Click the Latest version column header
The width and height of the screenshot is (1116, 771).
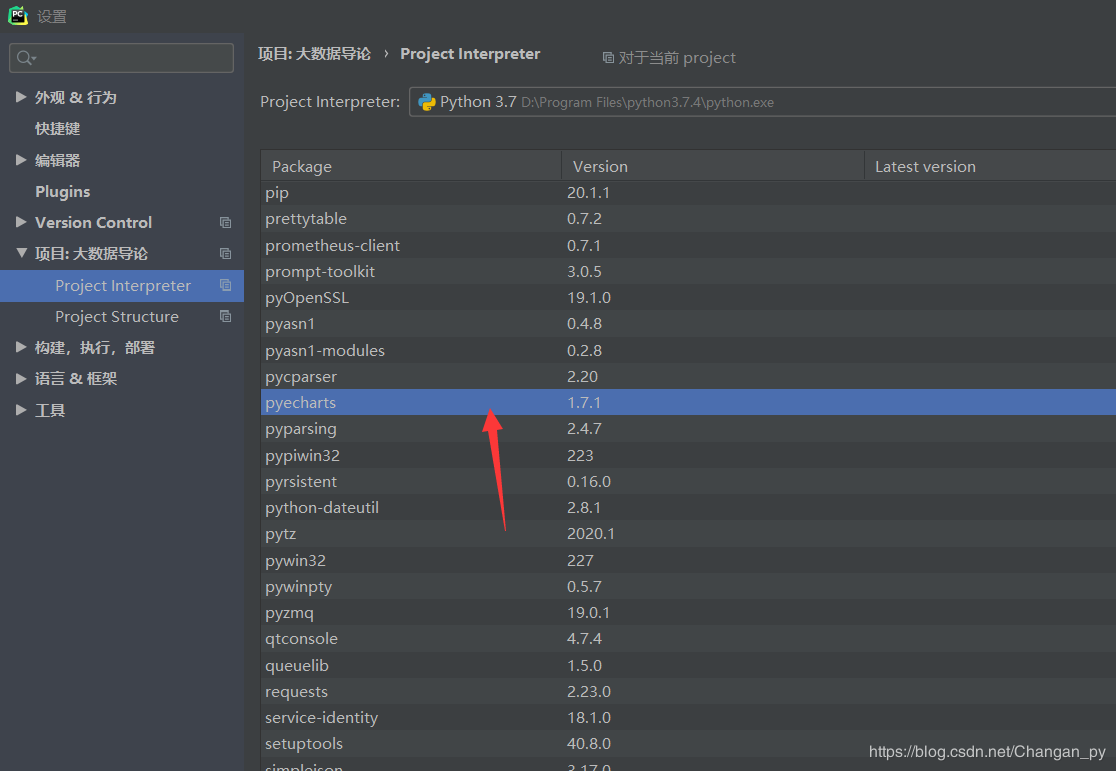(x=990, y=166)
